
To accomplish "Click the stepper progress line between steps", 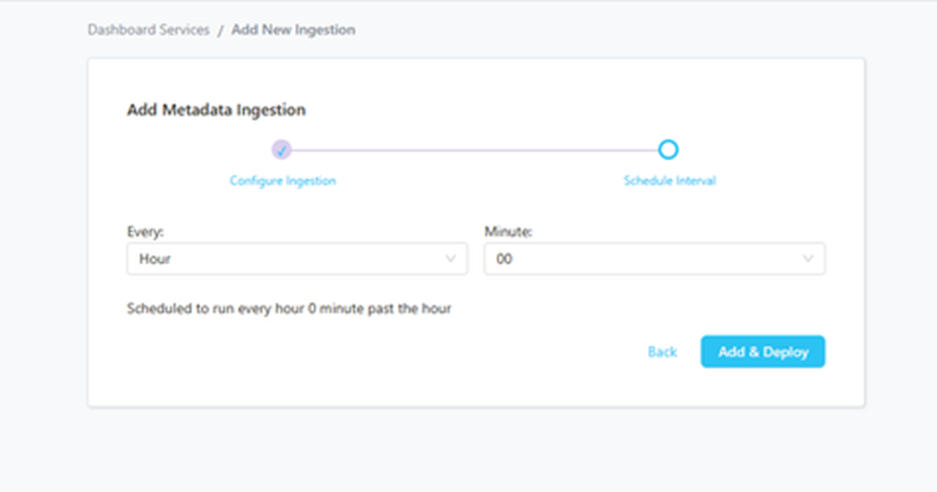I will point(475,150).
